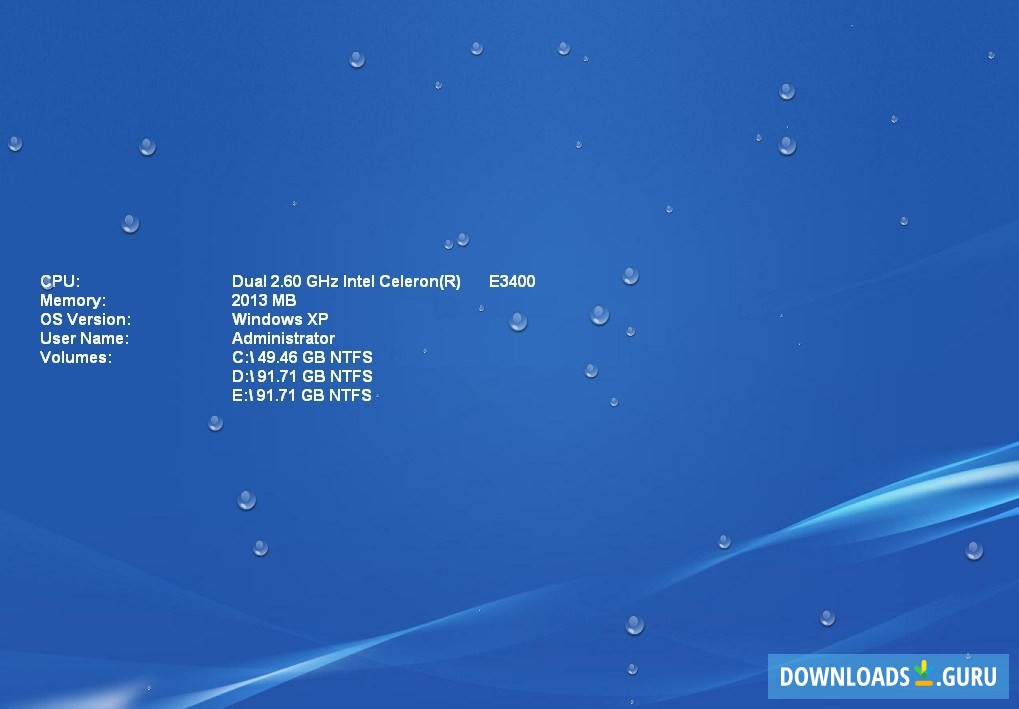Select the "D:\ 91.71 GB NTFS" volume entry

click(x=302, y=376)
